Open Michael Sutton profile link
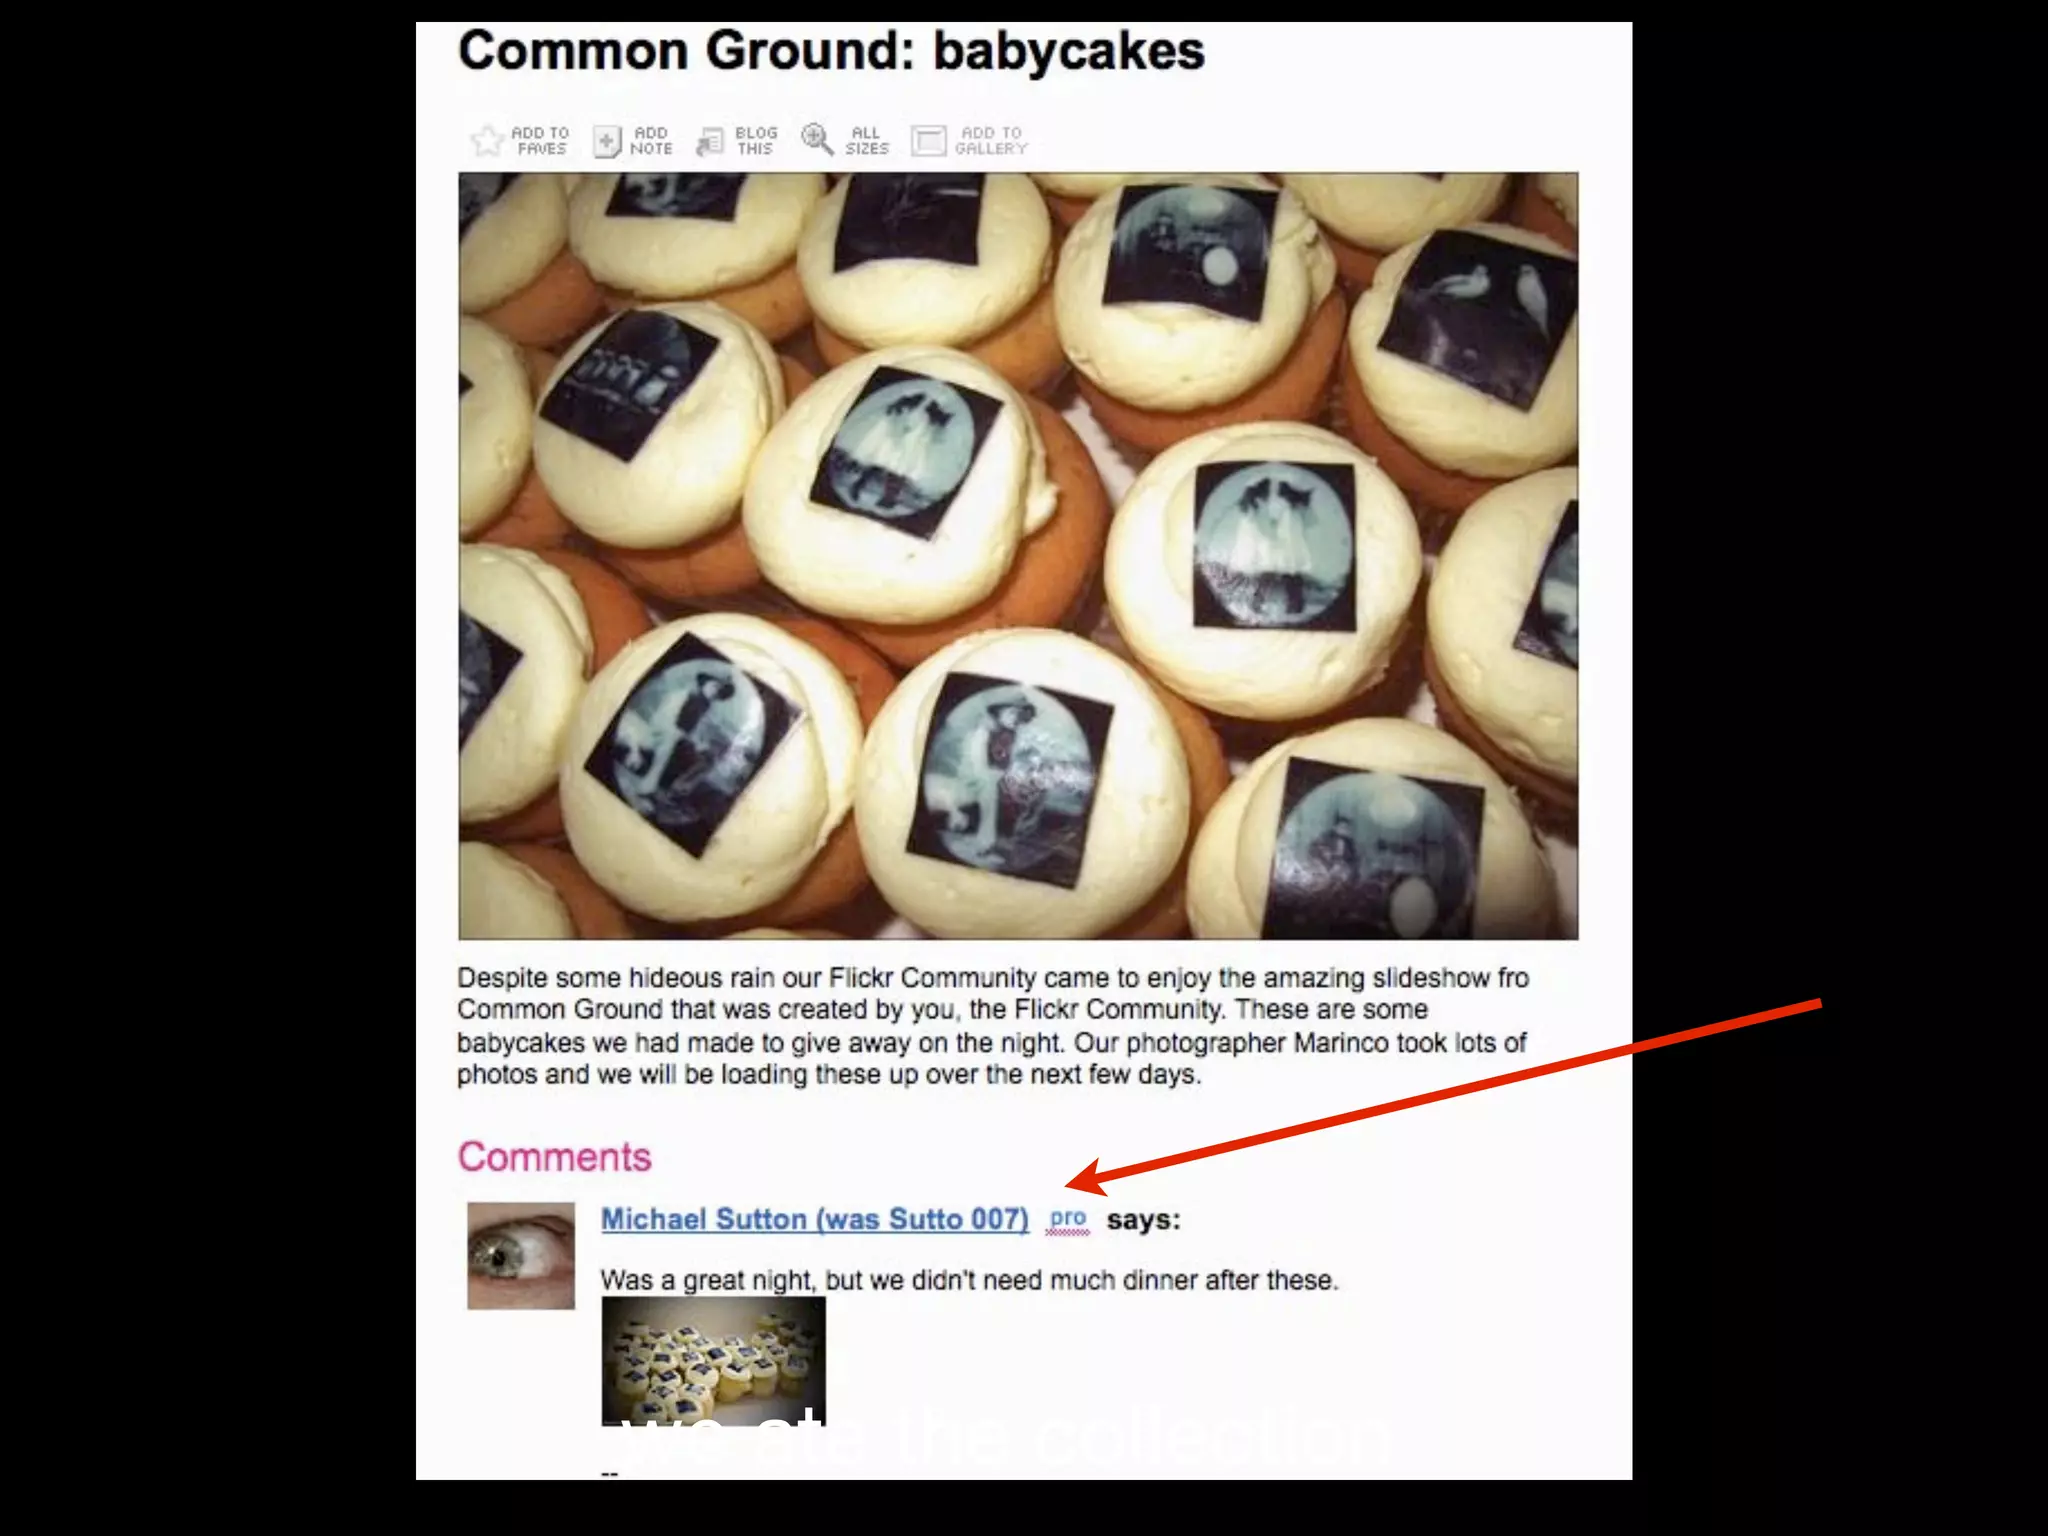This screenshot has width=2048, height=1536. coord(815,1219)
